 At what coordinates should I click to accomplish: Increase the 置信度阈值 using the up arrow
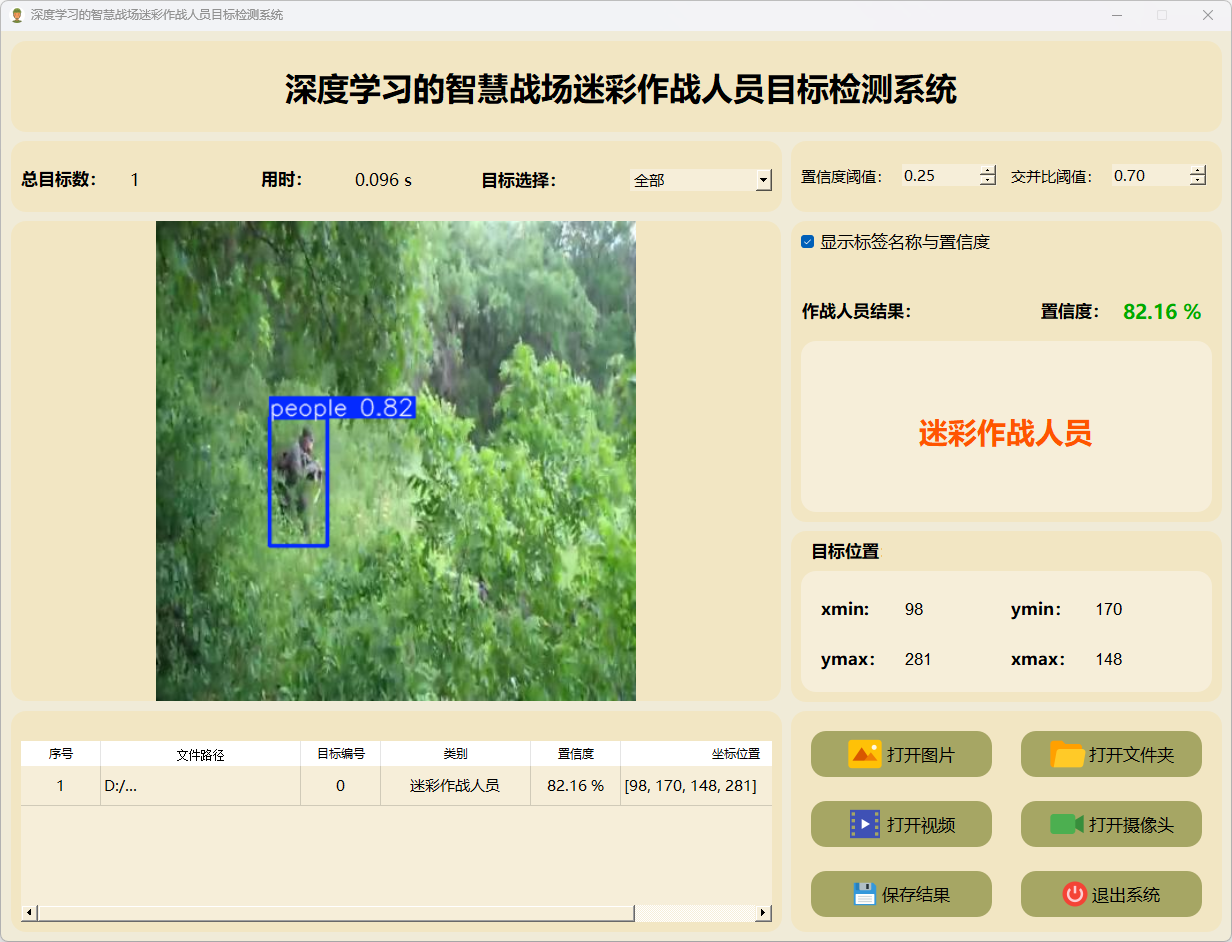(988, 170)
